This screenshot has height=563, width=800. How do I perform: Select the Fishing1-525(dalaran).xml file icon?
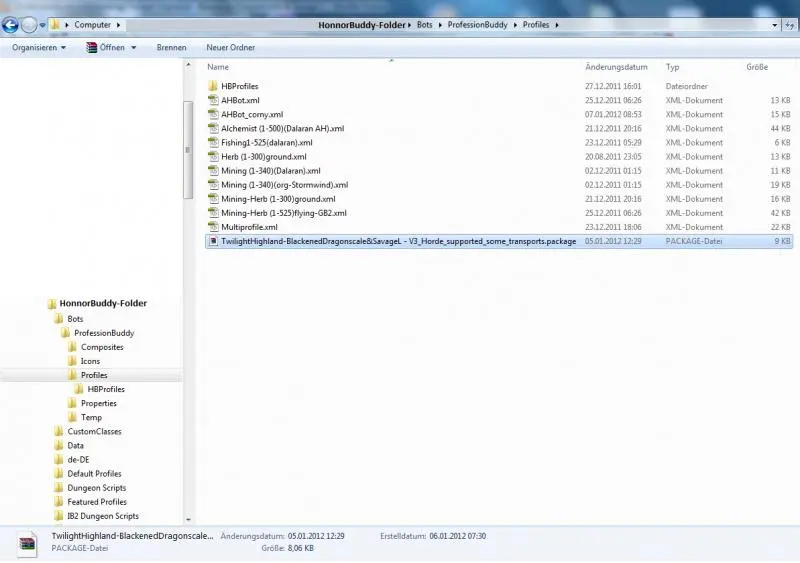(213, 142)
